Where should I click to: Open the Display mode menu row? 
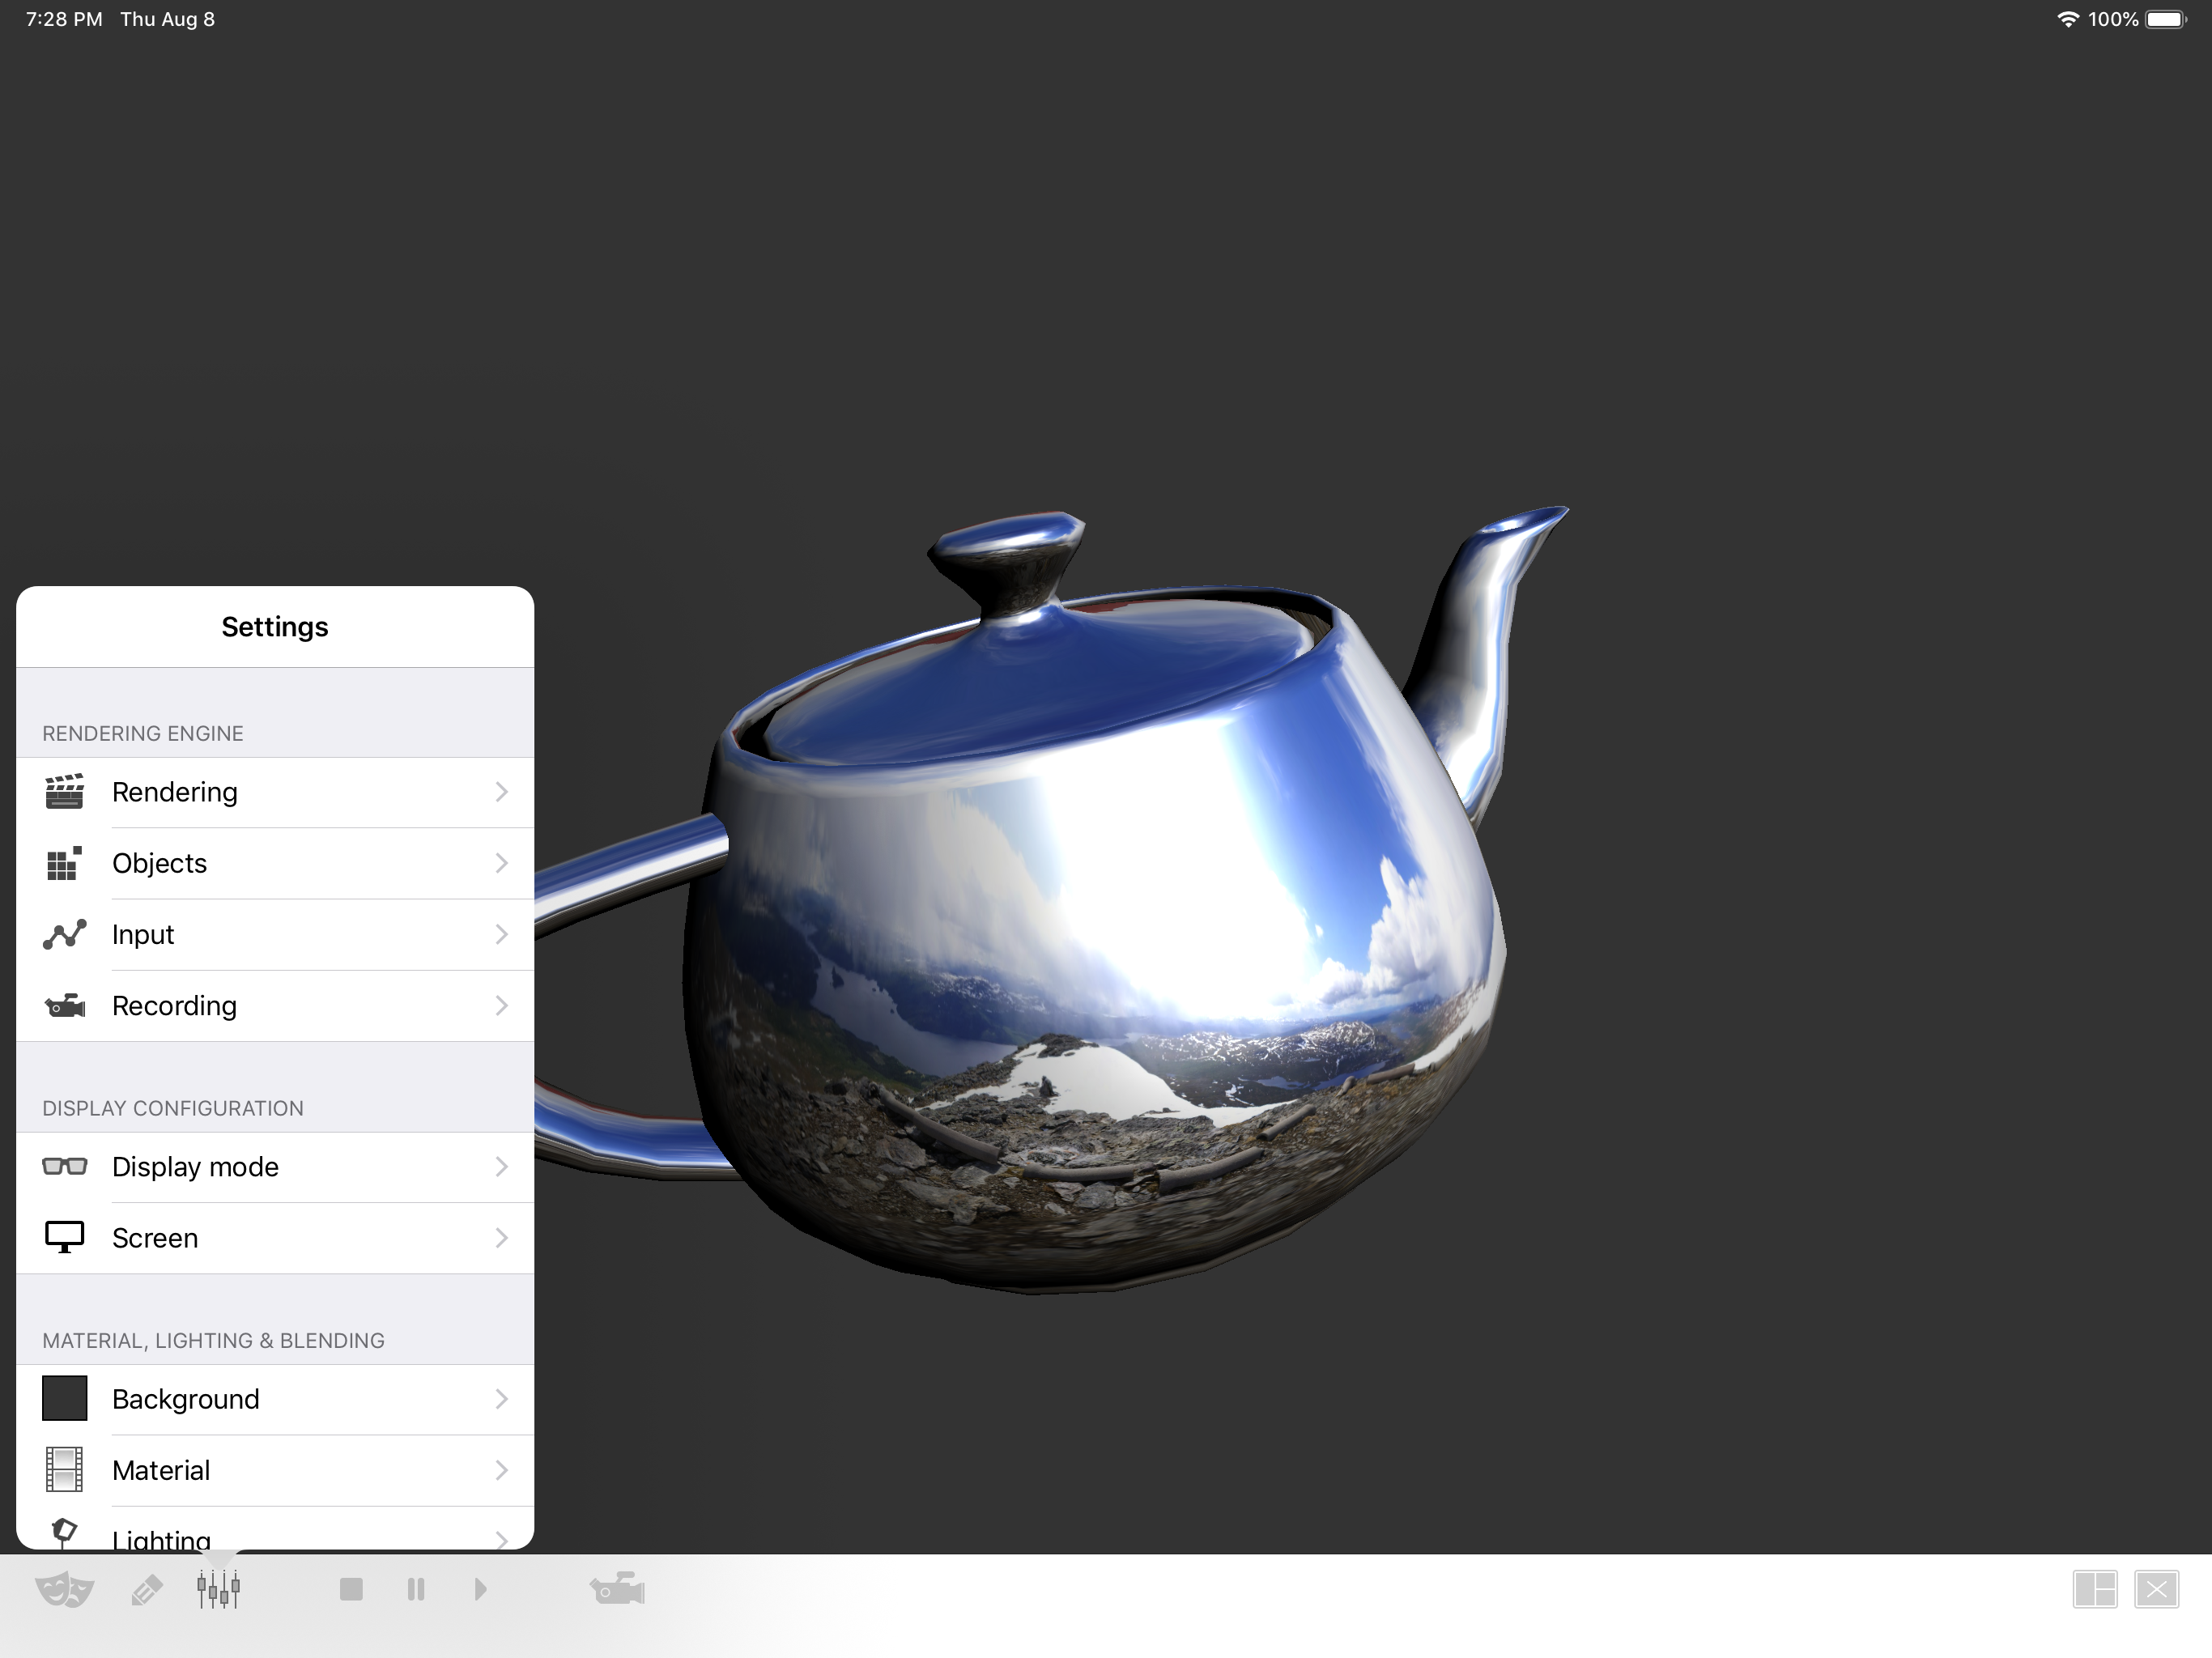tap(275, 1167)
